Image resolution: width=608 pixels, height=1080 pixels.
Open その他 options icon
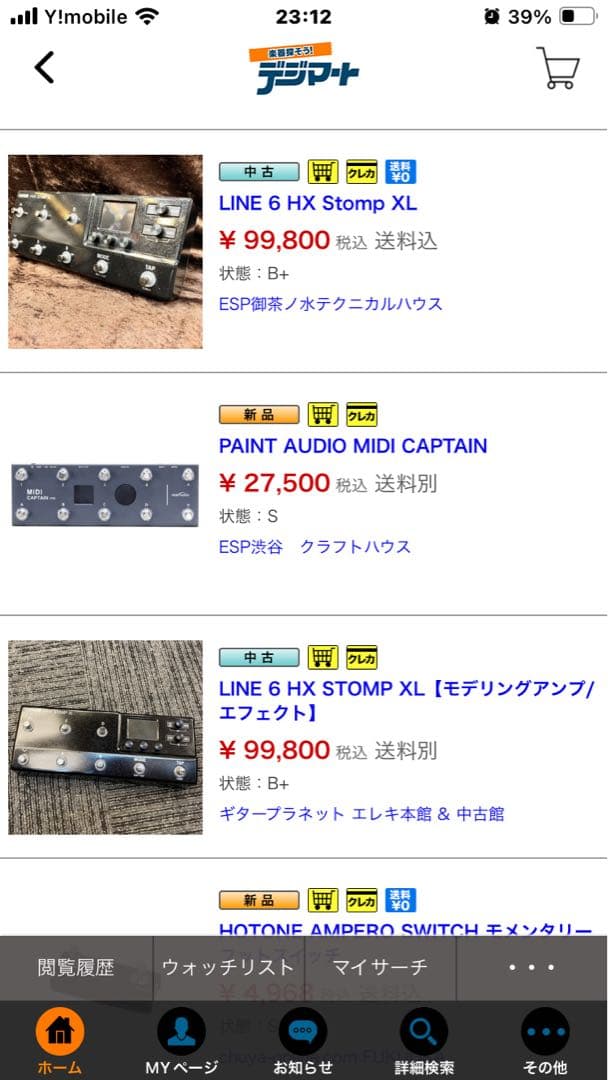[x=545, y=1032]
